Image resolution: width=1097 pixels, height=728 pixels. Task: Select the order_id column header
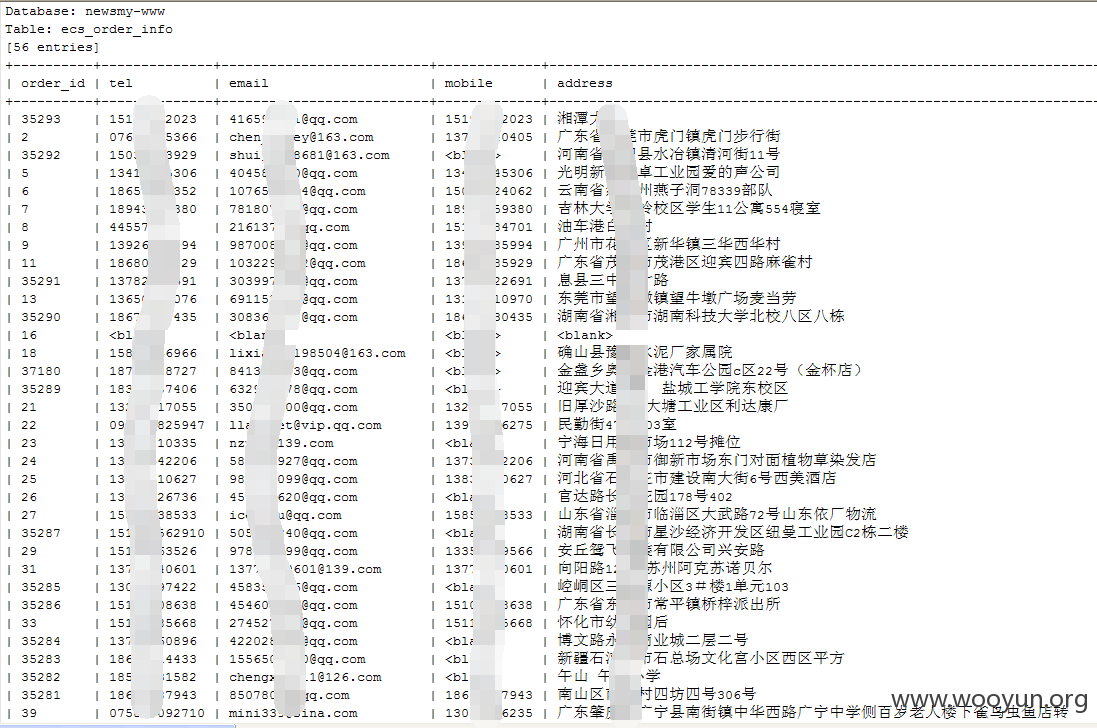52,83
